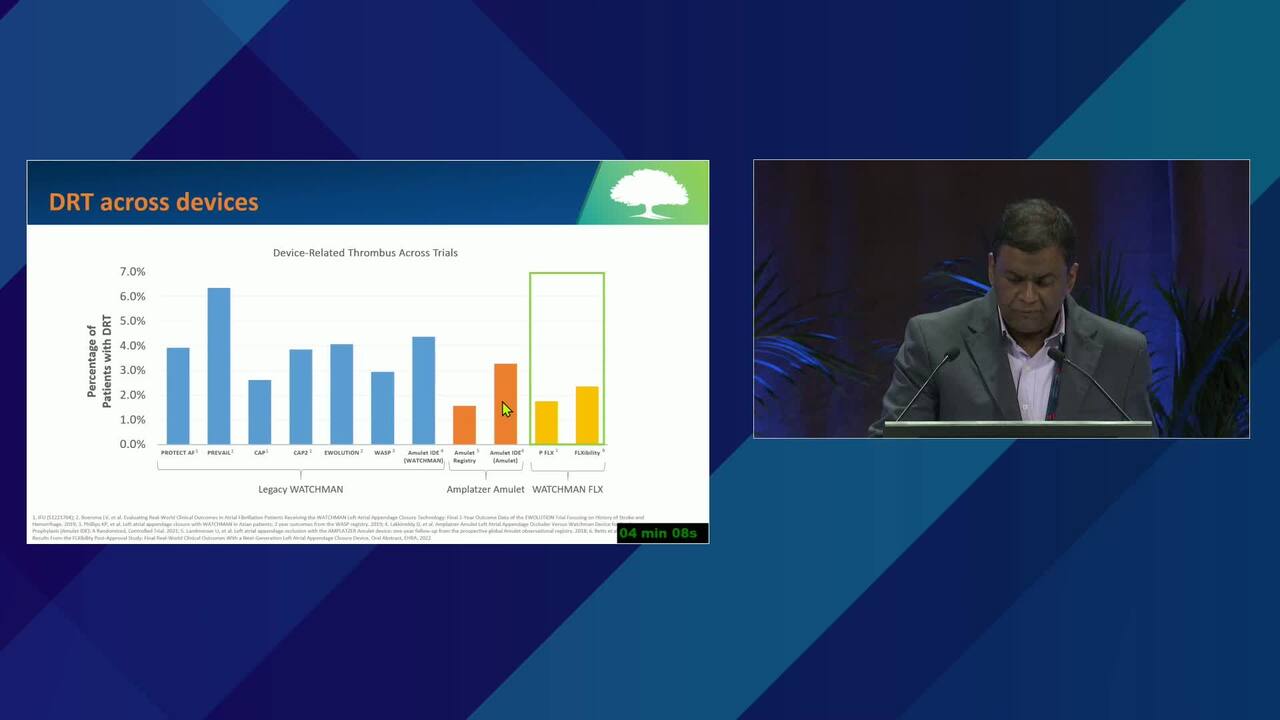Click the "2.0%" y-axis value
Screen dimensions: 1280x720
[133, 395]
